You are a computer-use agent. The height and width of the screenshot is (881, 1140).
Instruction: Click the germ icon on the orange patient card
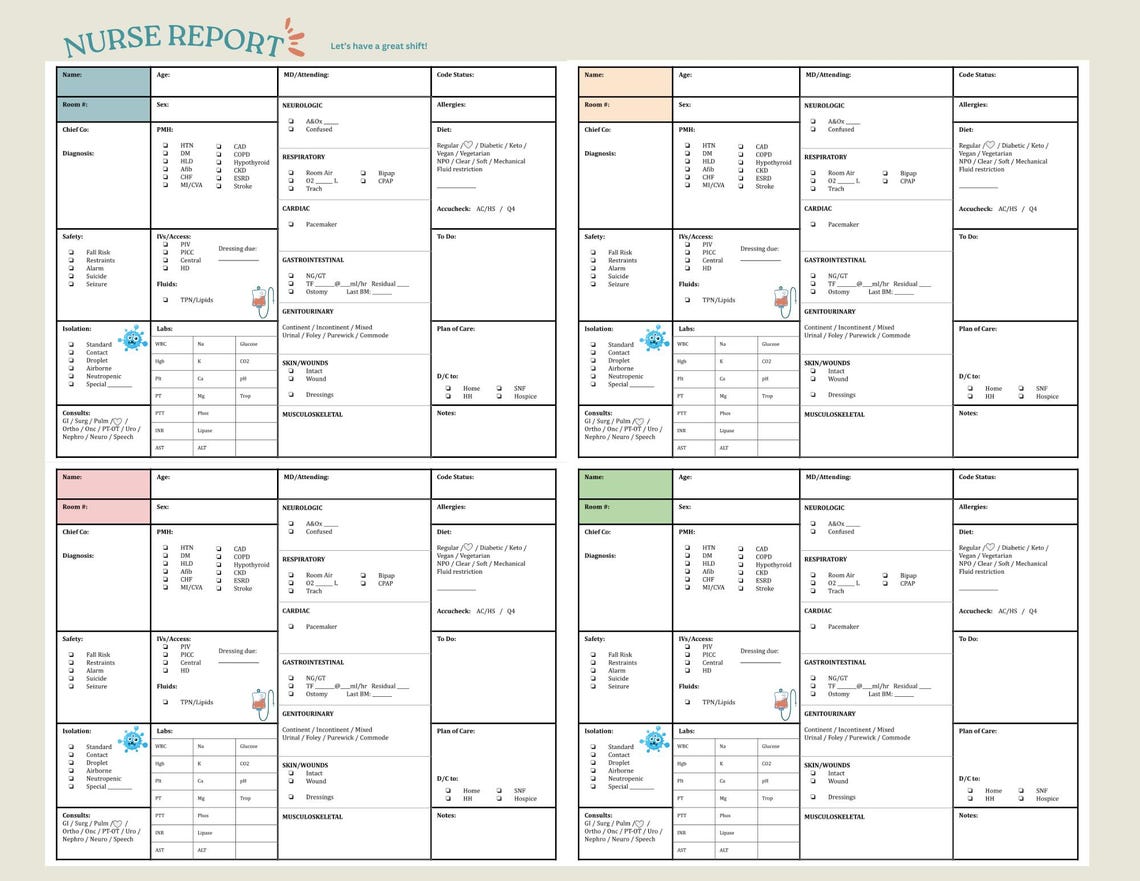coord(654,339)
